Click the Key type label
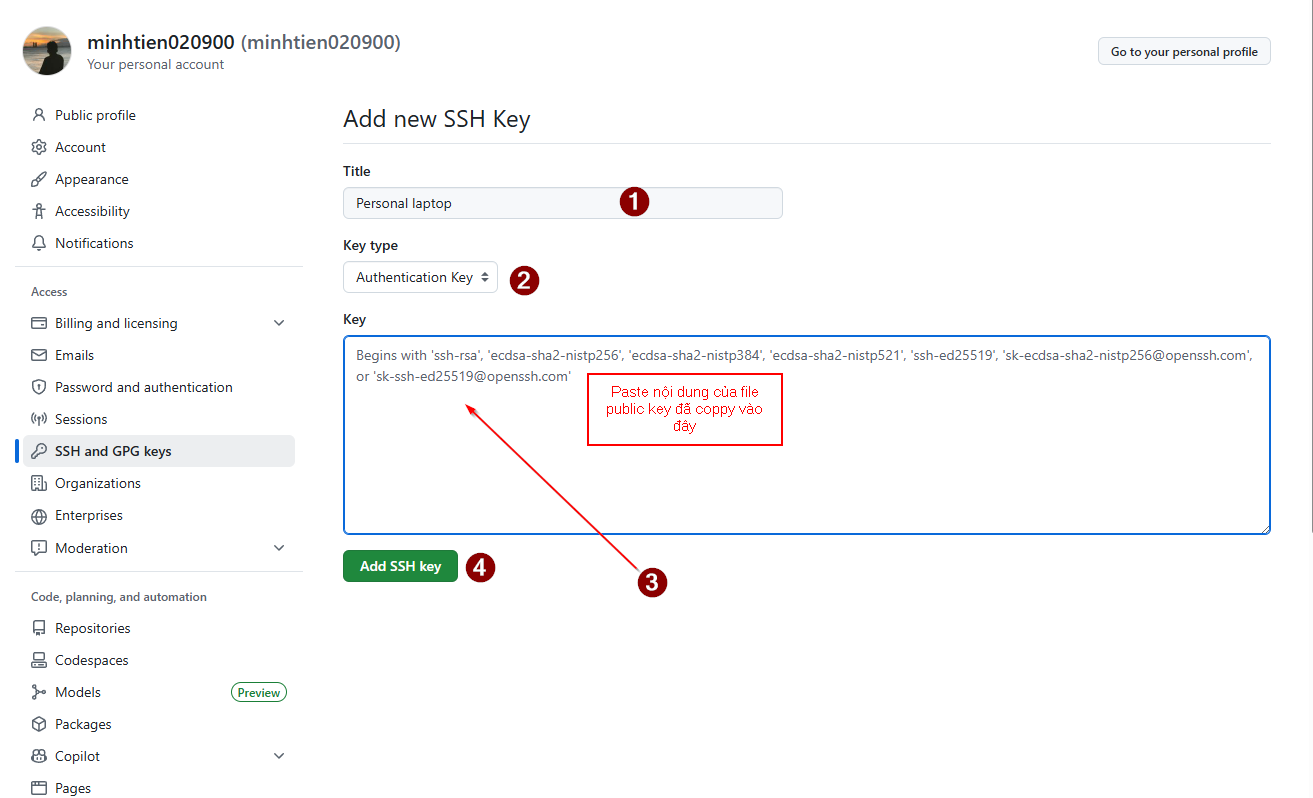This screenshot has width=1313, height=798. pos(370,245)
